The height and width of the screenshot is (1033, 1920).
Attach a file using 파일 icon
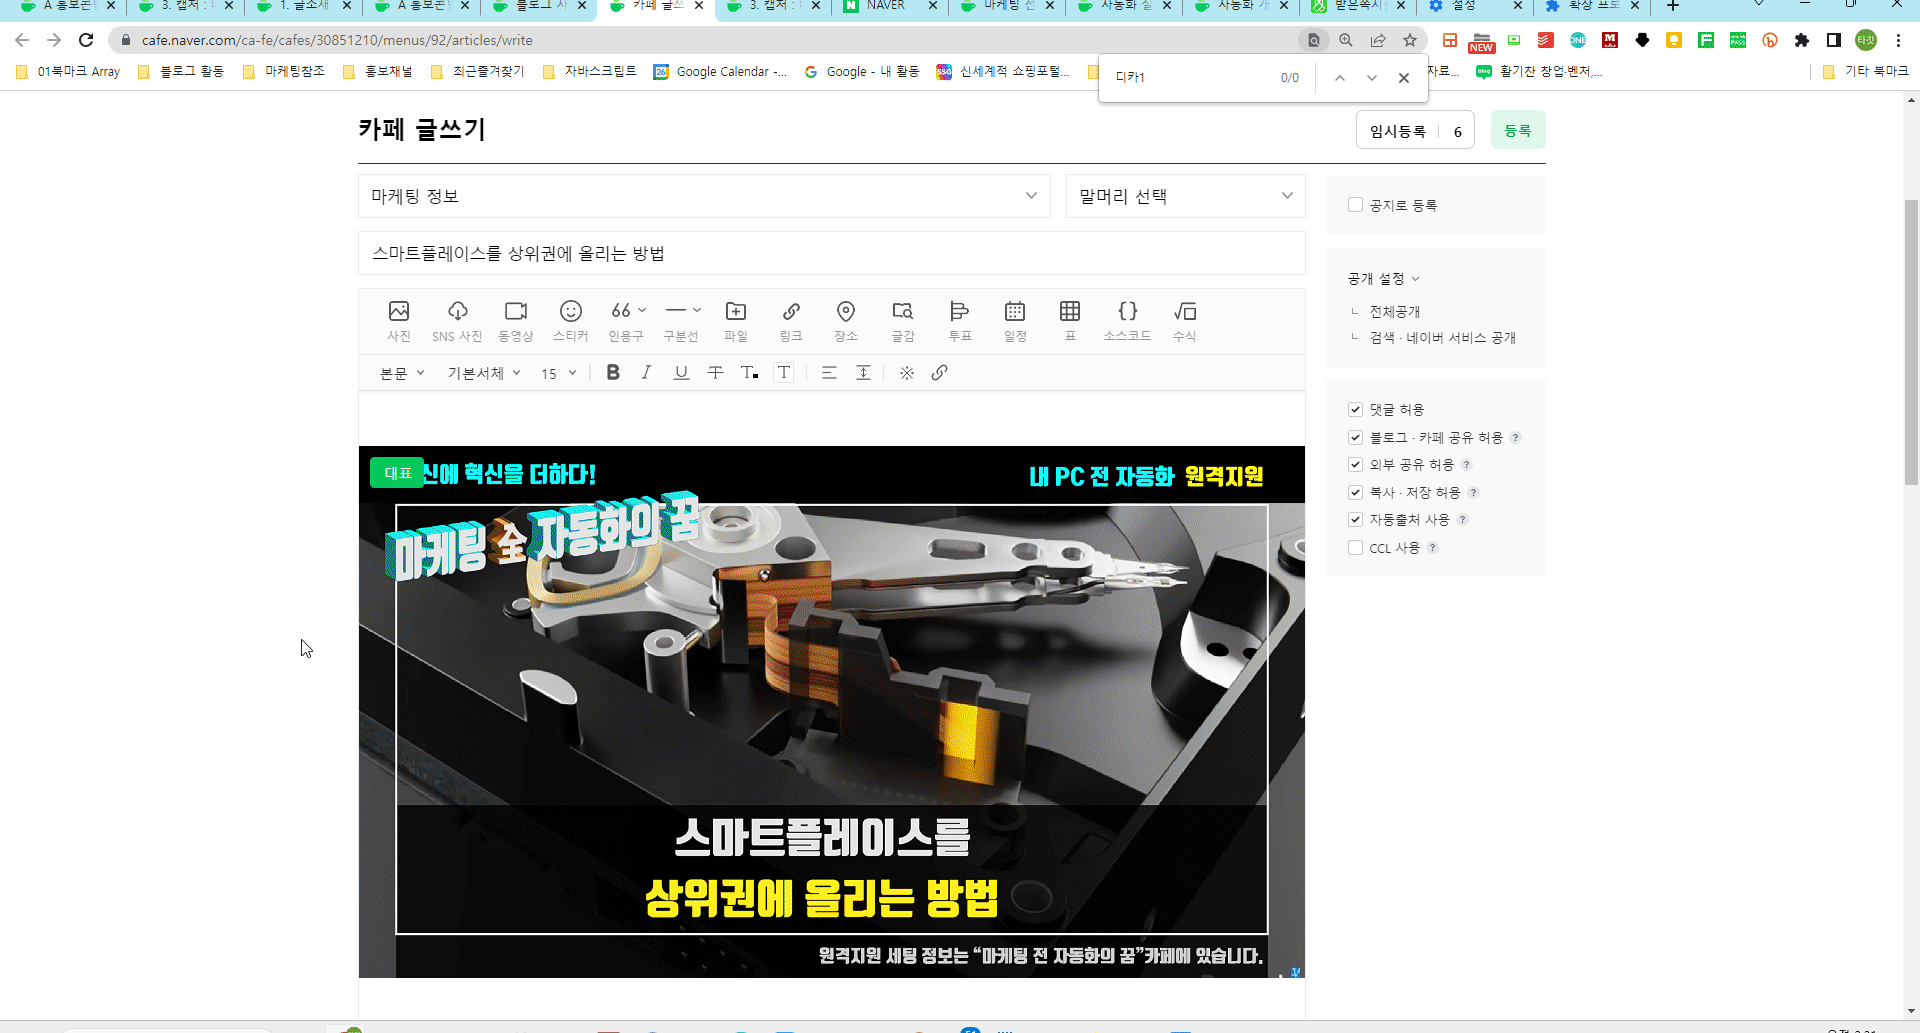pos(736,321)
